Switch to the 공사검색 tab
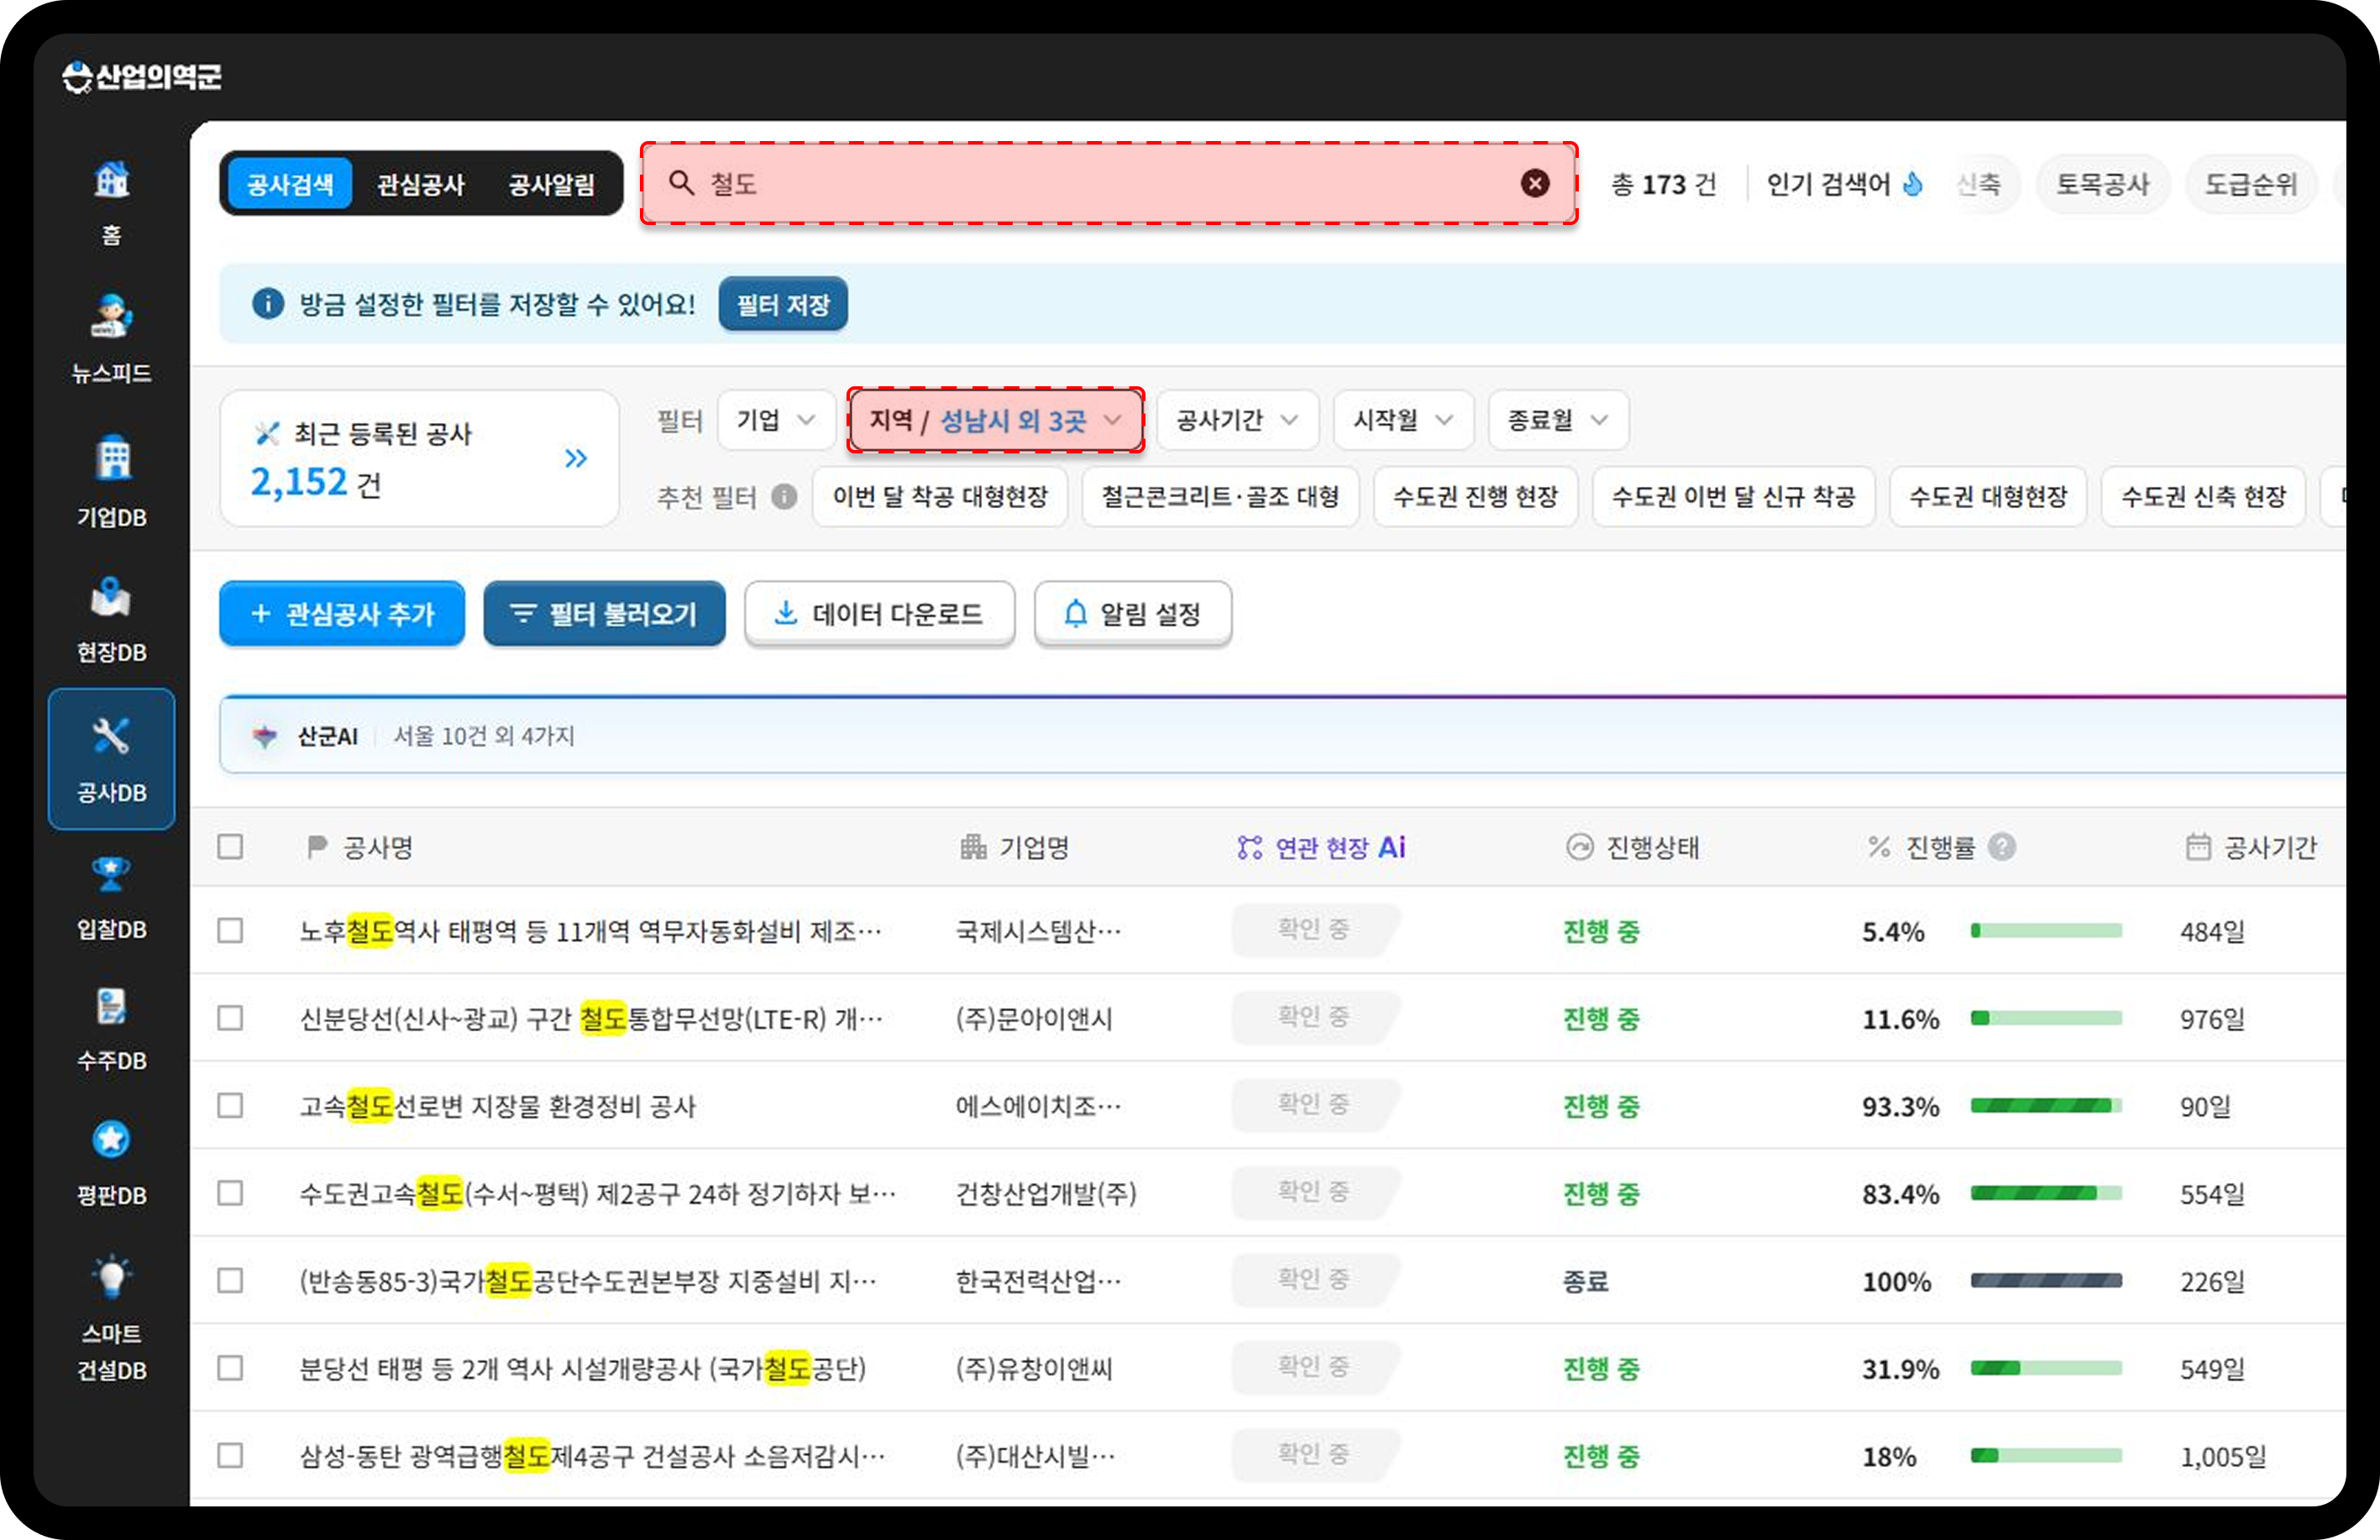Viewport: 2380px width, 1540px height. 290,184
